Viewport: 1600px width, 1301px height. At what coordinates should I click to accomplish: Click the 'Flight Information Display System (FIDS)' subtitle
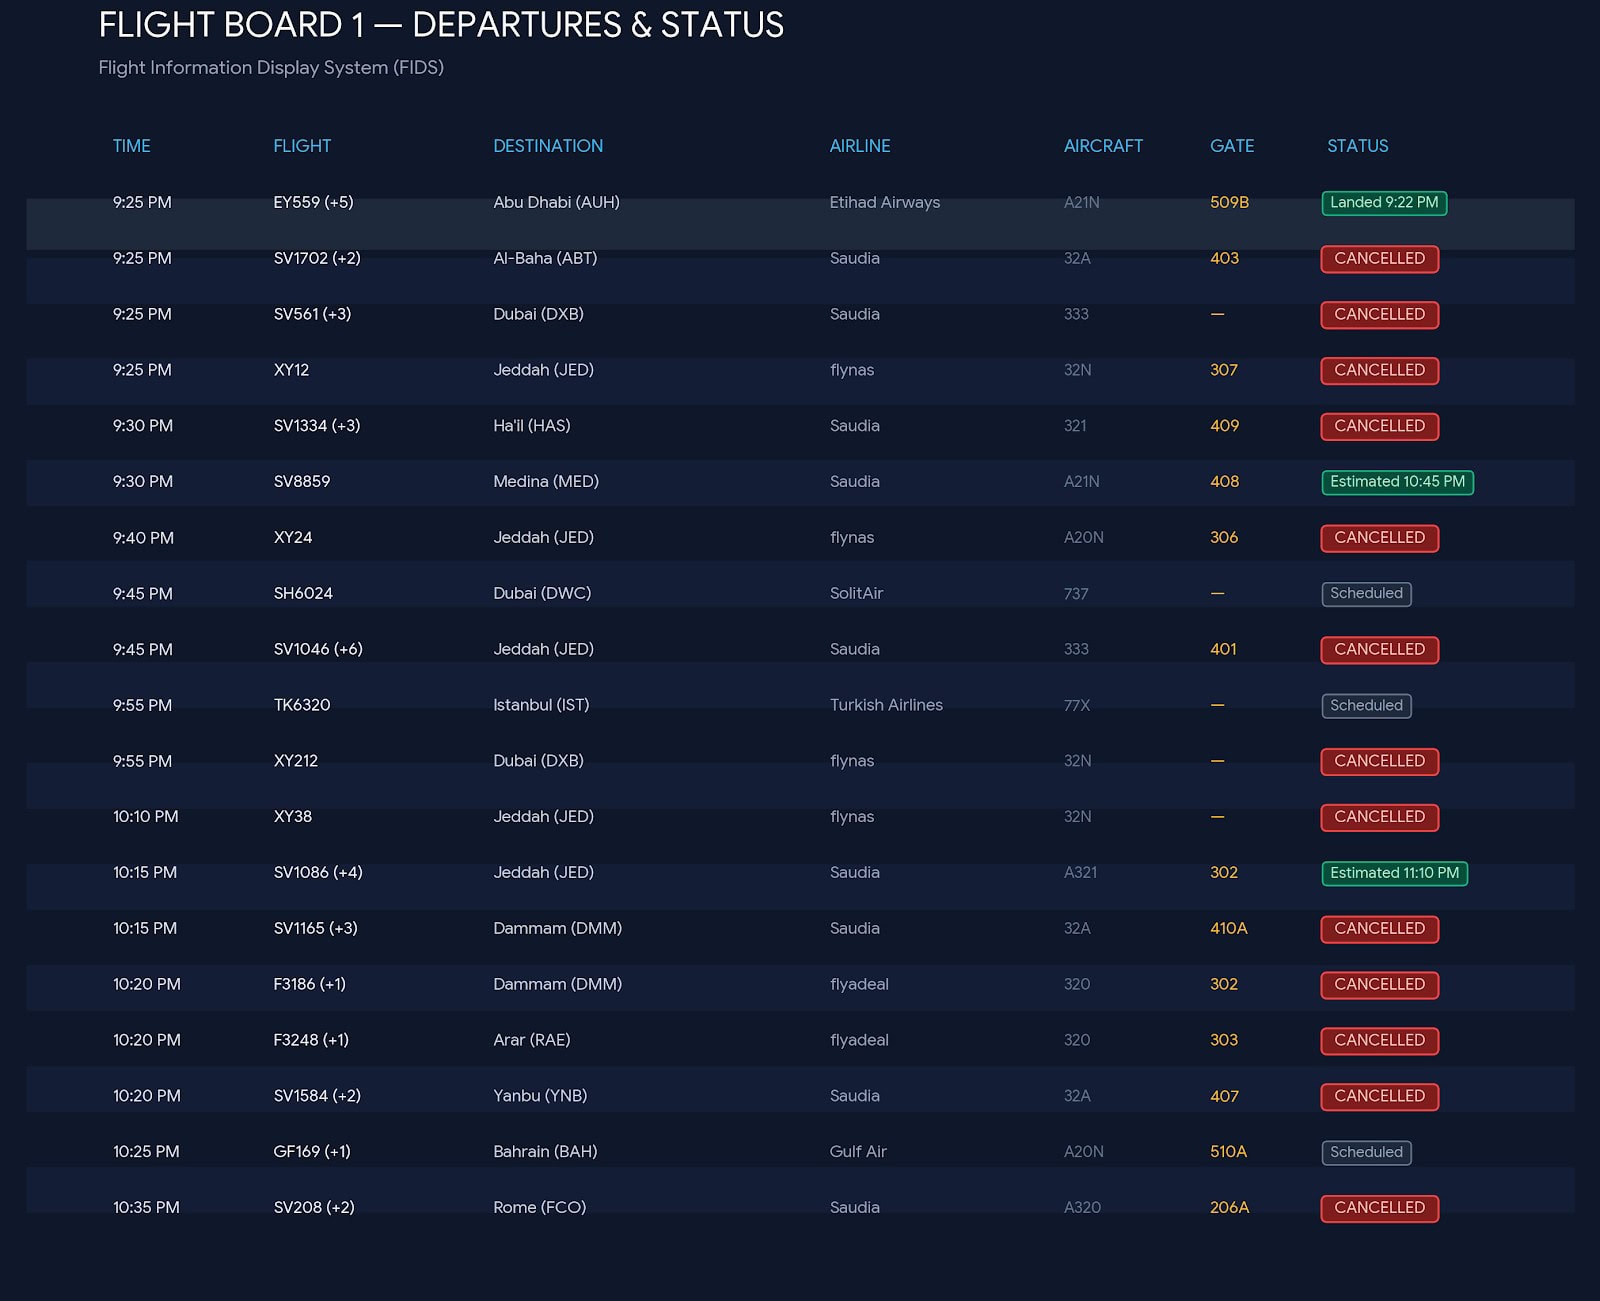click(271, 67)
